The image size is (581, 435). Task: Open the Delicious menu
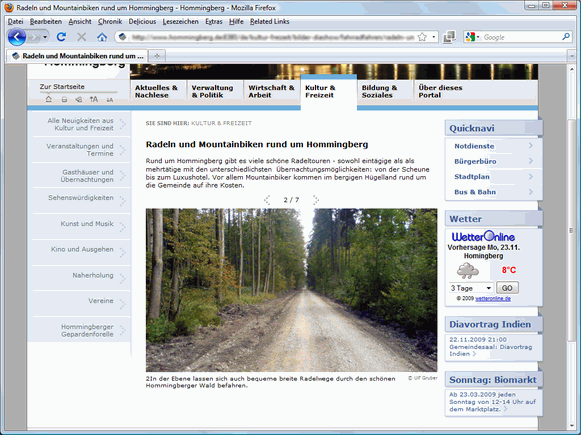142,21
